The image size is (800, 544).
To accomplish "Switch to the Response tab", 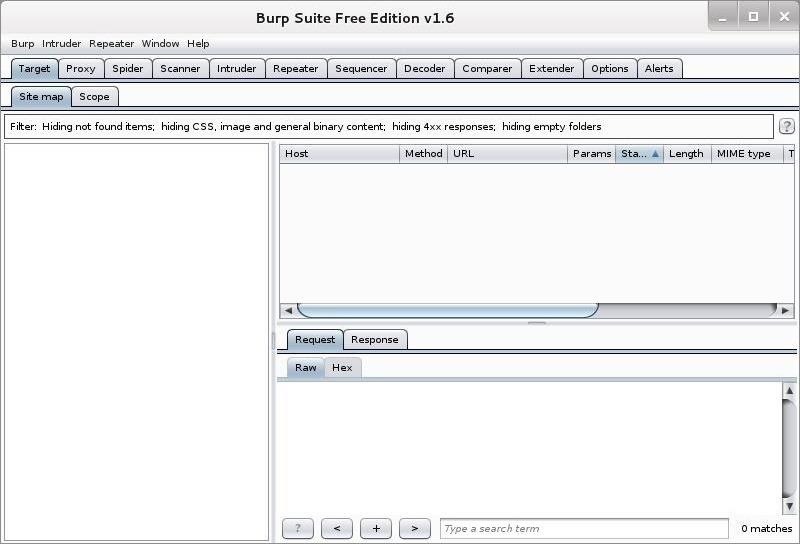I will pos(374,339).
